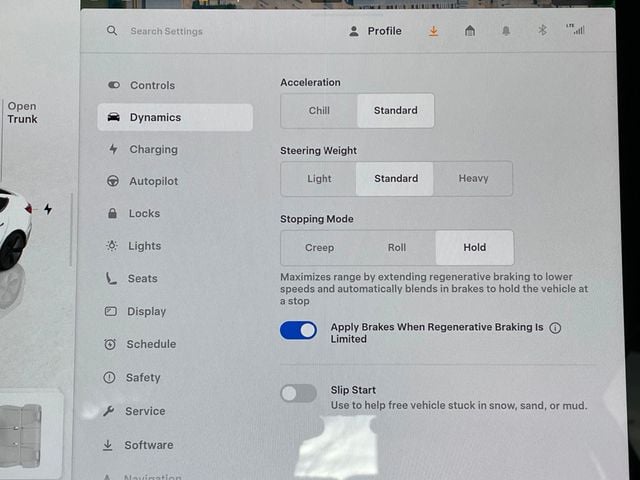
Task: Tap the wrench Service icon
Action: click(x=109, y=411)
